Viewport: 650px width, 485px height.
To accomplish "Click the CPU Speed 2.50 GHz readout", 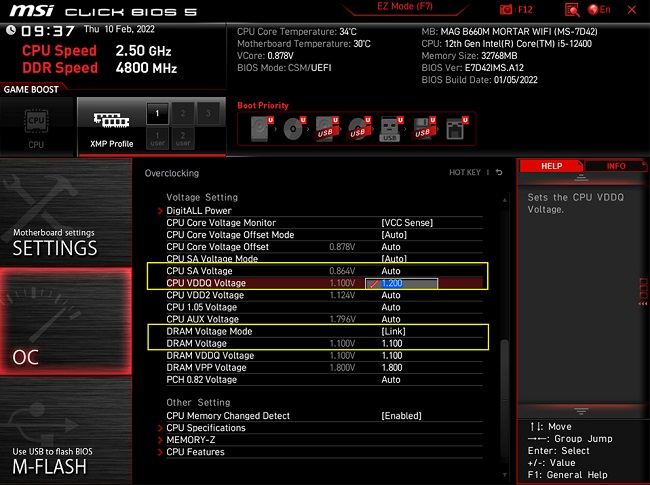I will (x=96, y=51).
